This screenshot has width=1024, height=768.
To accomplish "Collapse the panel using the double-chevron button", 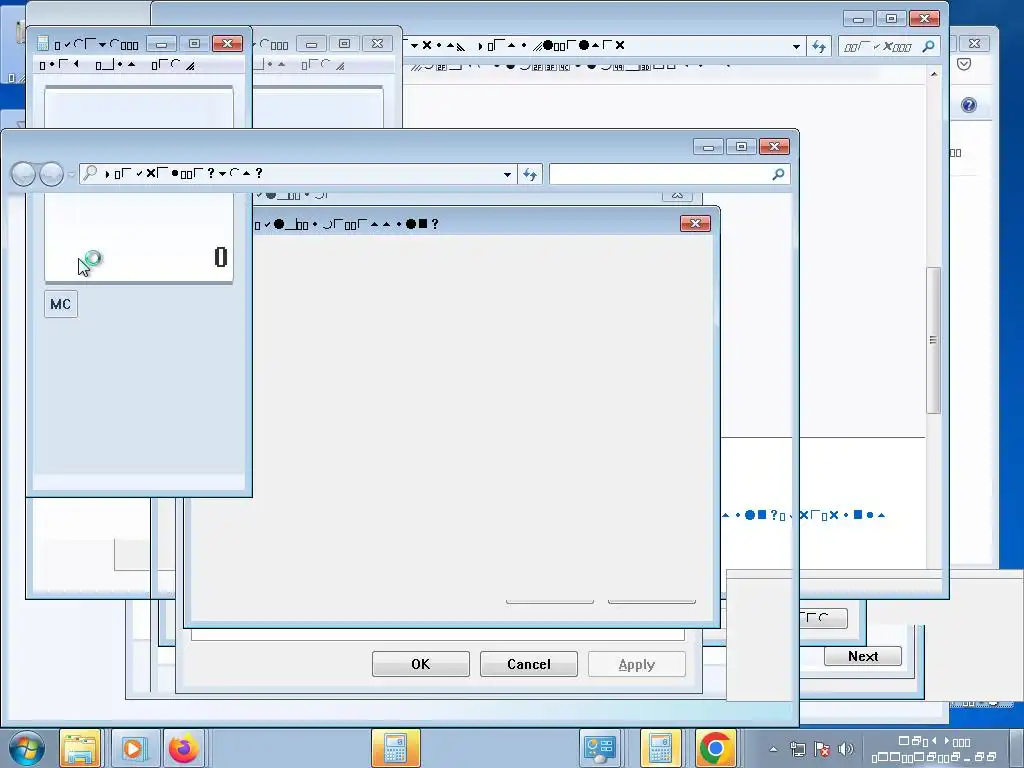I will tap(677, 195).
